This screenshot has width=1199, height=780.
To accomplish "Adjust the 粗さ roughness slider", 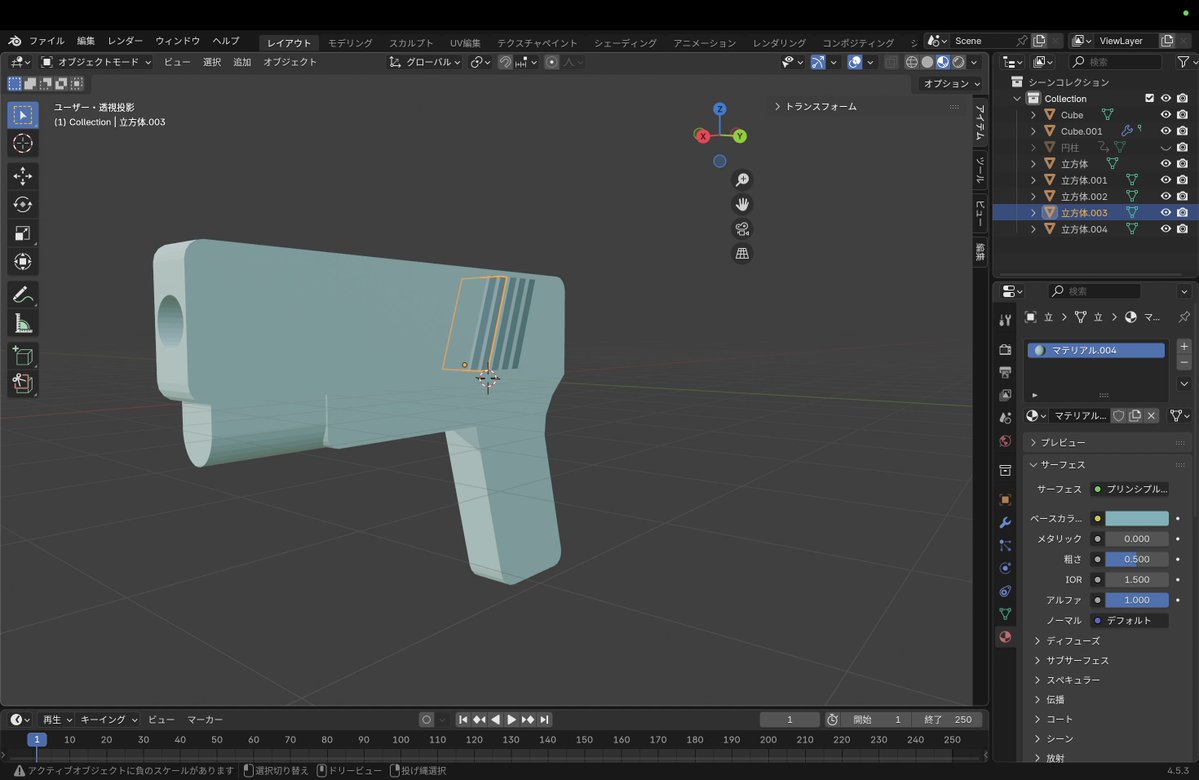I will (1136, 559).
